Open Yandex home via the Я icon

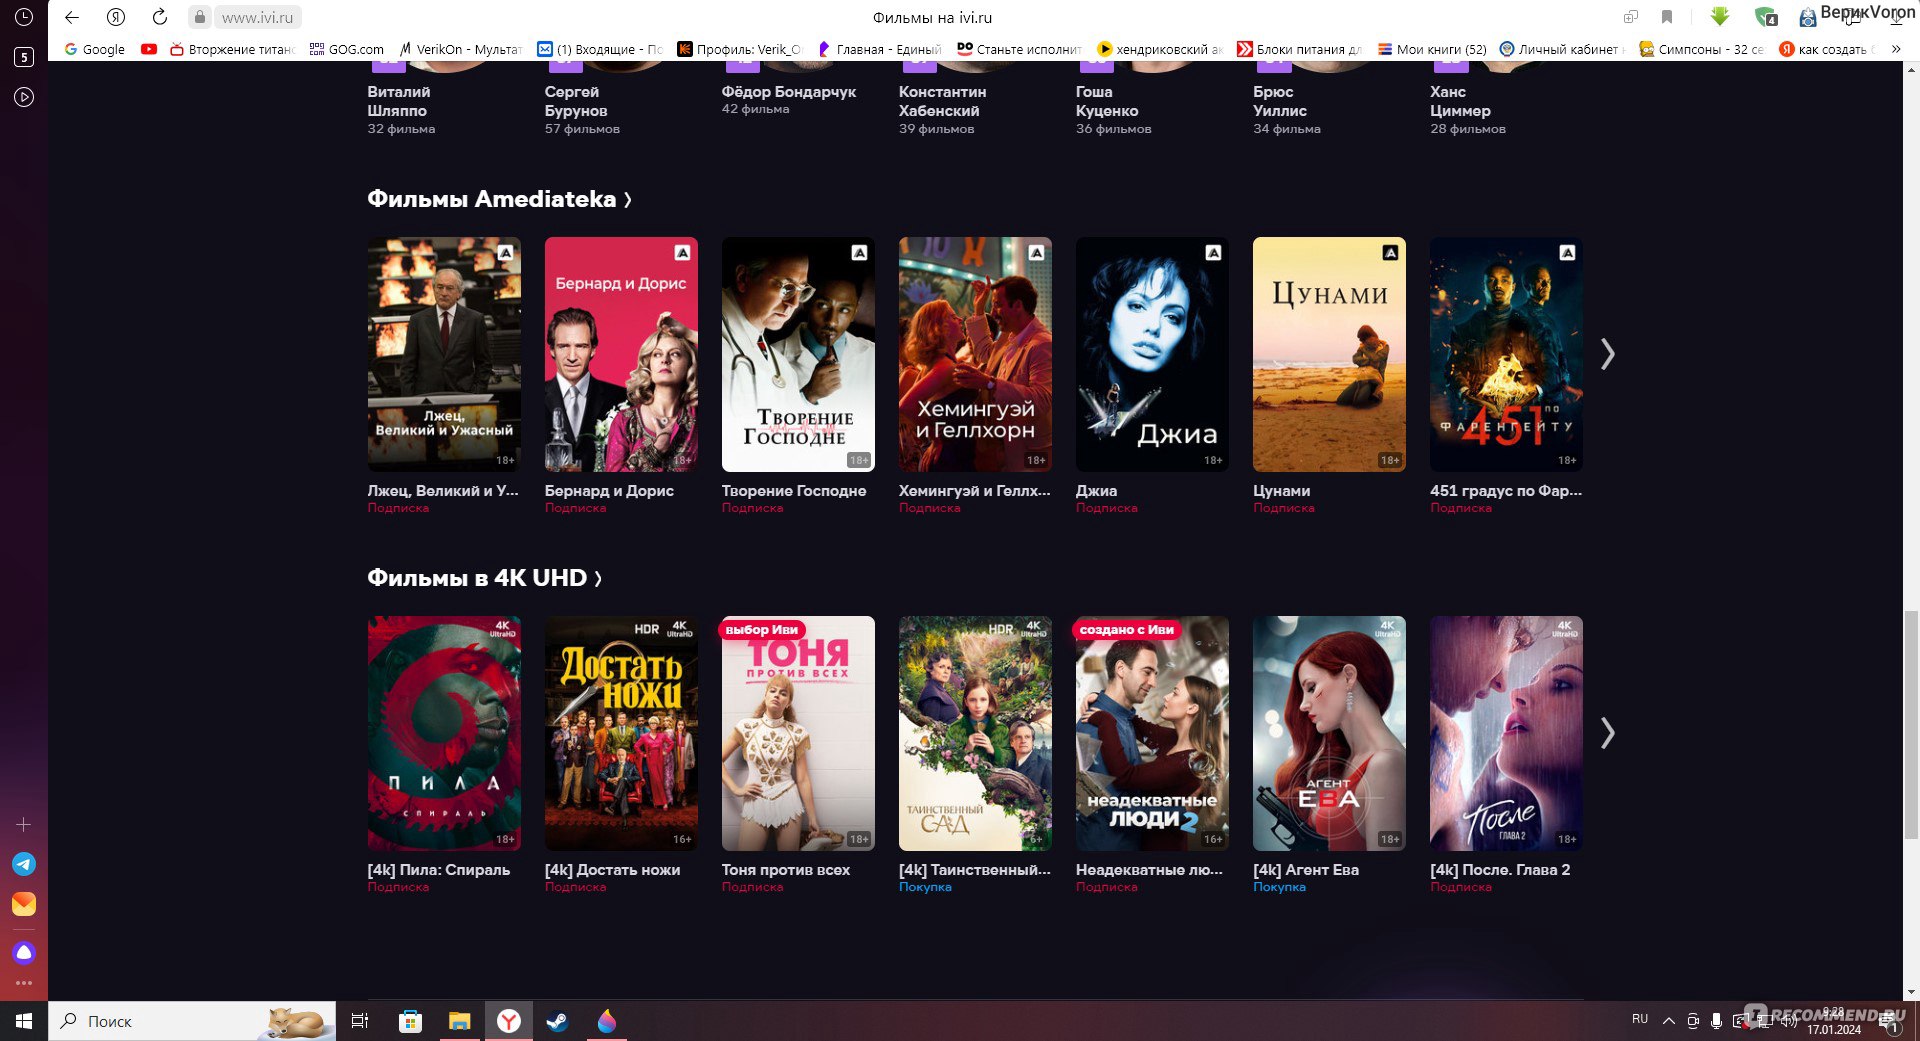pos(116,17)
